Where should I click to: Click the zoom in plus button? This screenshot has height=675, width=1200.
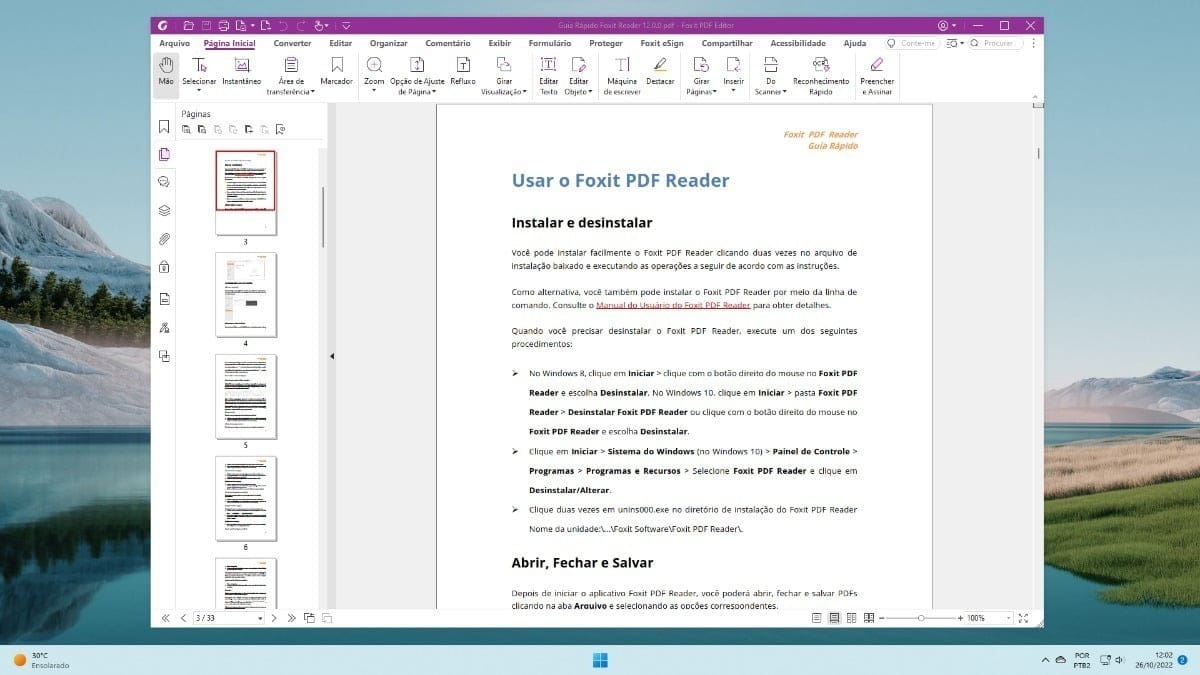tap(960, 618)
